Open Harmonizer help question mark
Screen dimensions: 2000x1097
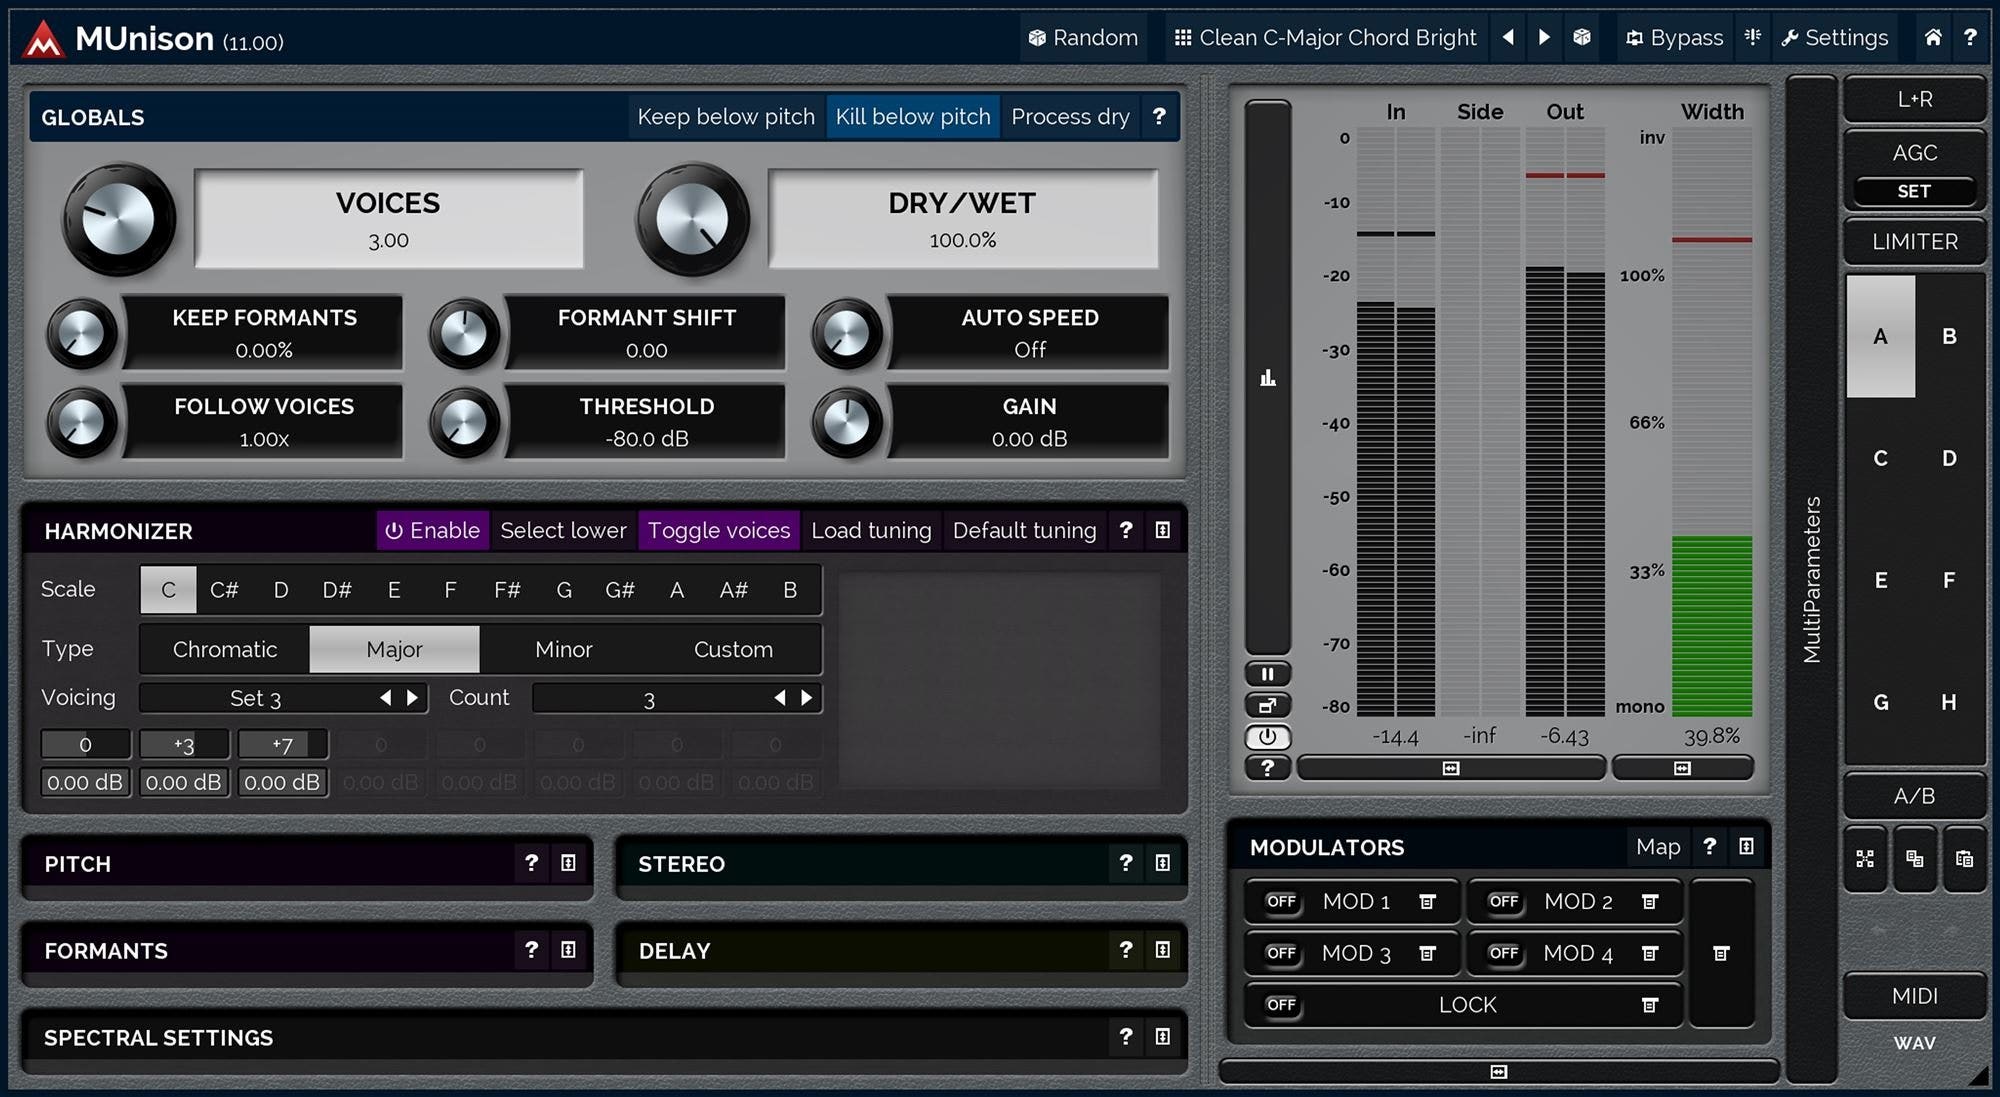(1126, 530)
